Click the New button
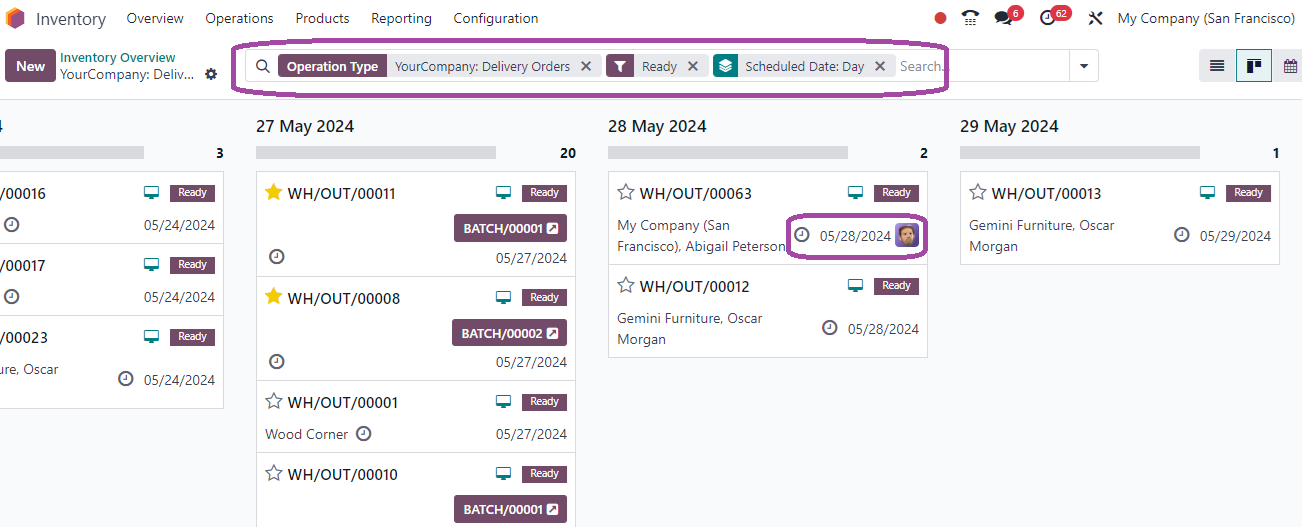The image size is (1302, 527). coord(30,66)
